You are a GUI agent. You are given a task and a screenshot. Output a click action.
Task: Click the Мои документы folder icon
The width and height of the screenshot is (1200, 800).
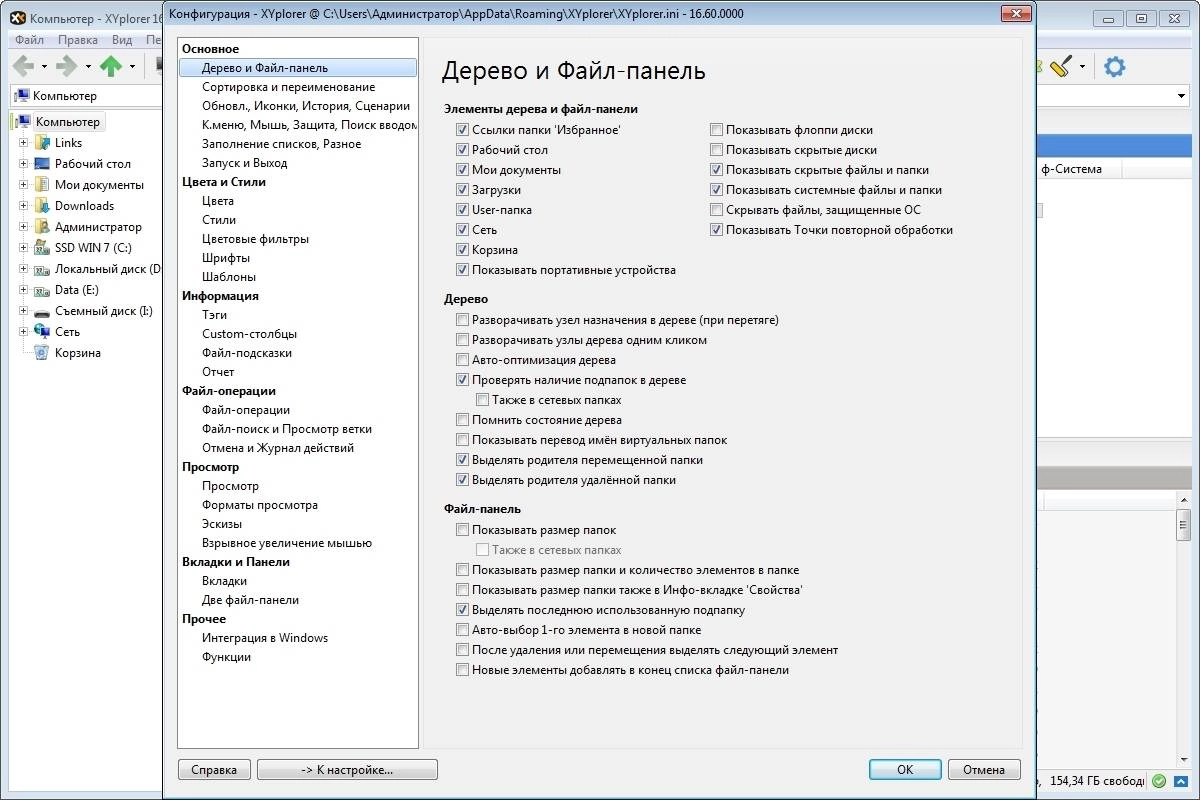point(42,185)
